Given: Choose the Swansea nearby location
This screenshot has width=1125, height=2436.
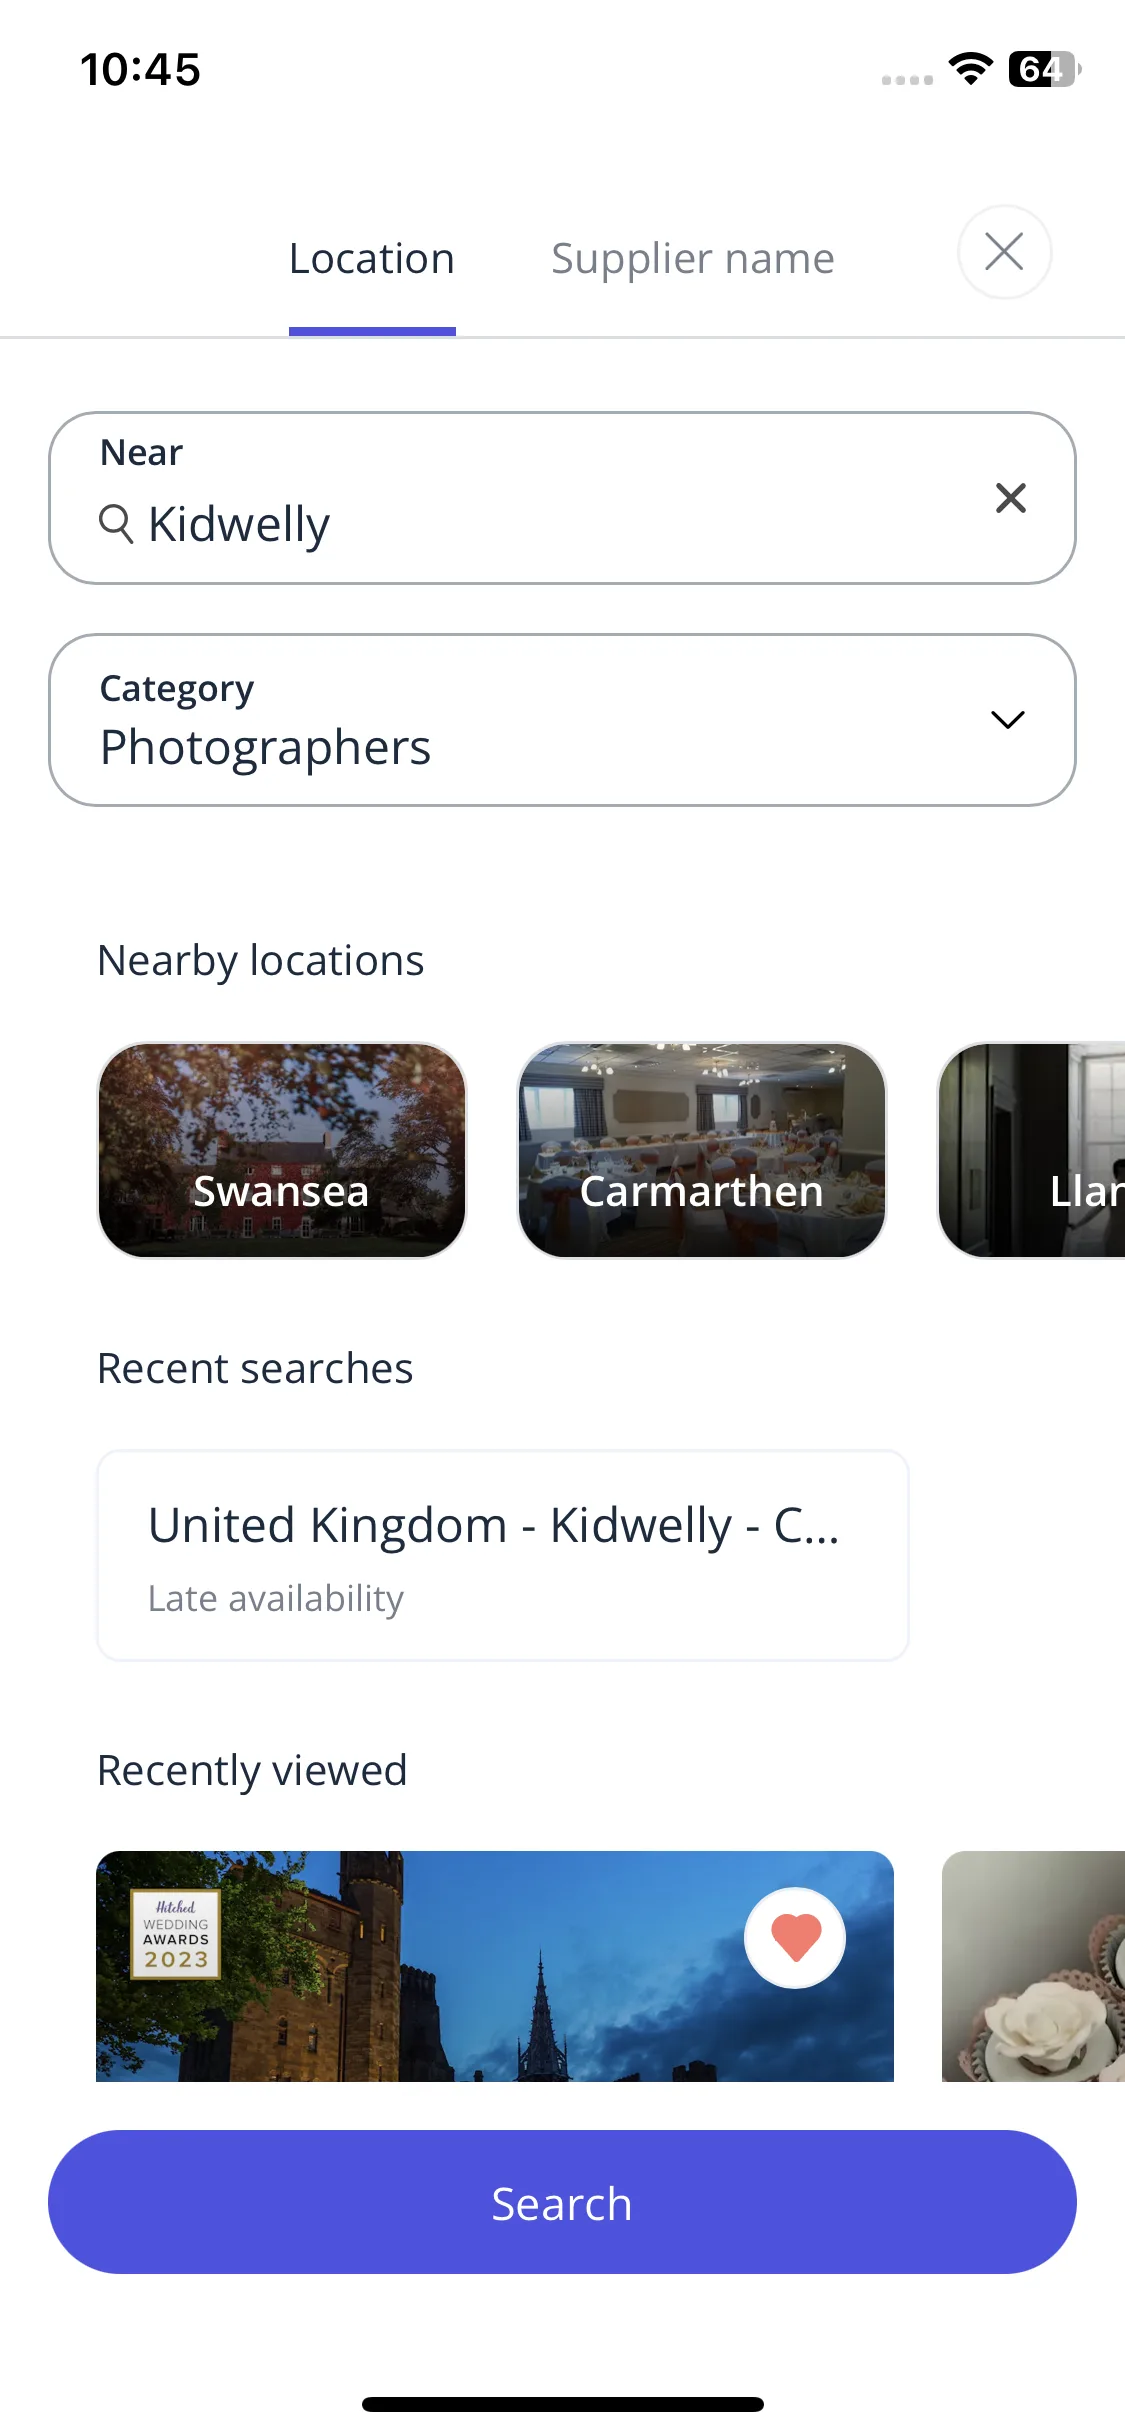Looking at the screenshot, I should (x=282, y=1150).
